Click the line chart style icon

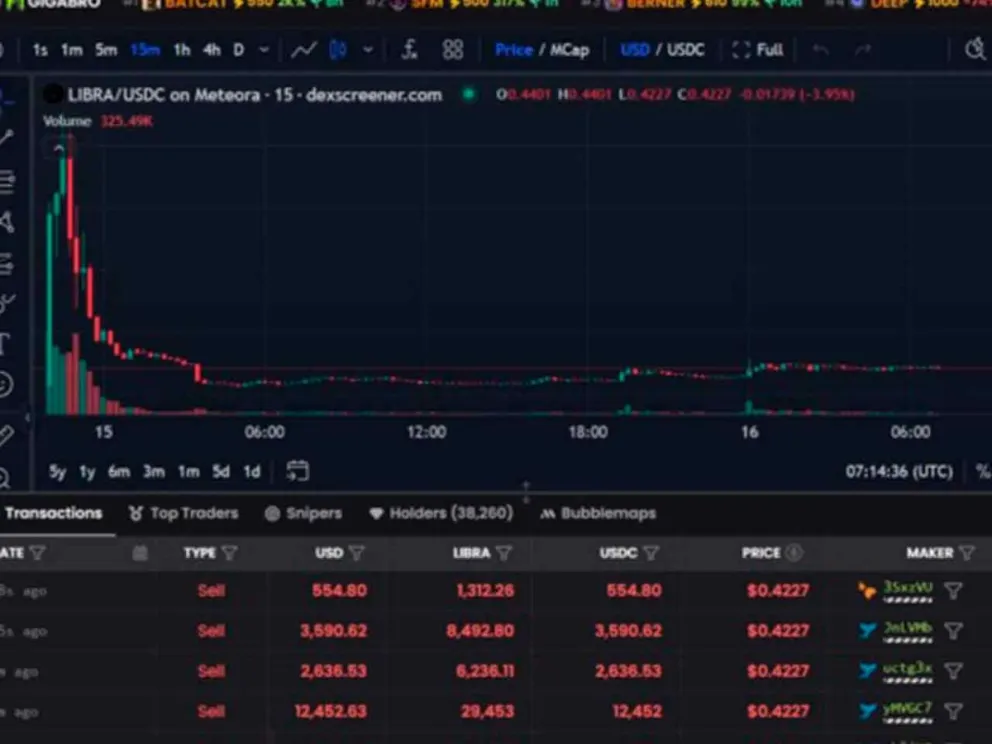303,50
